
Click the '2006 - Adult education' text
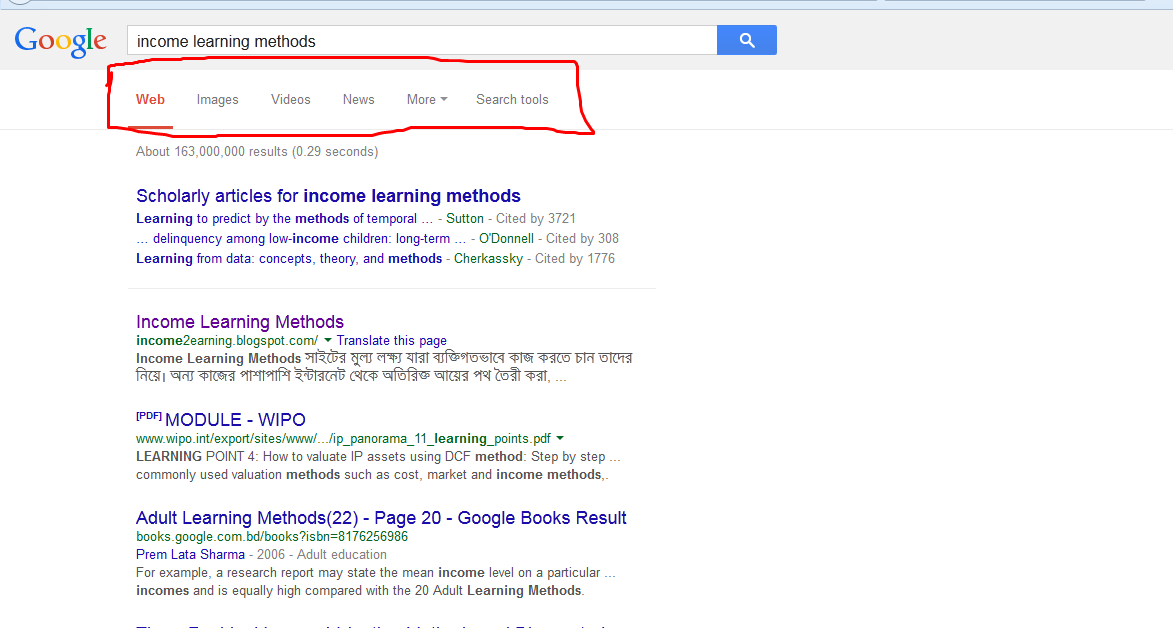[x=322, y=555]
